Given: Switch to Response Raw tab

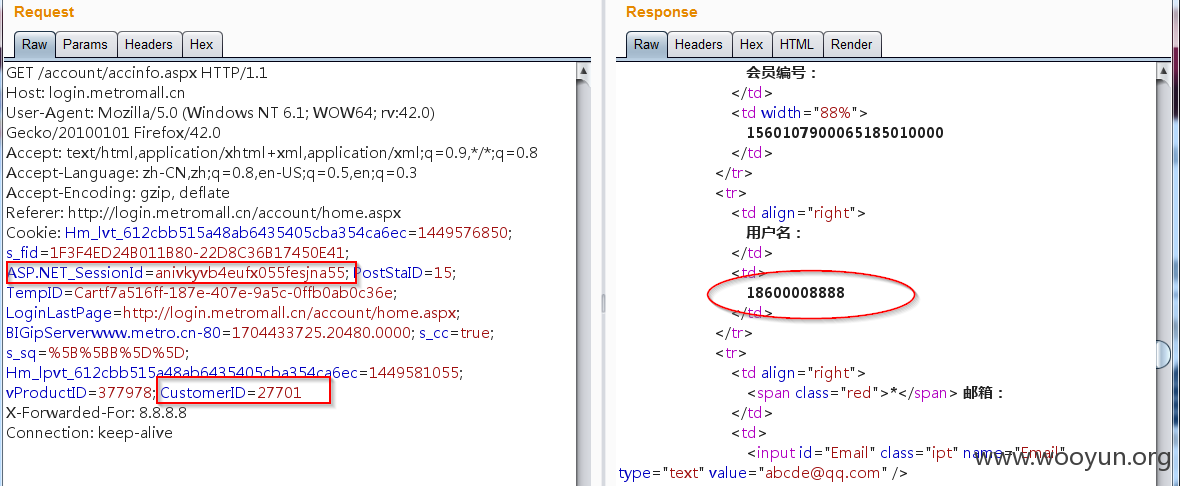Looking at the screenshot, I should click(646, 44).
